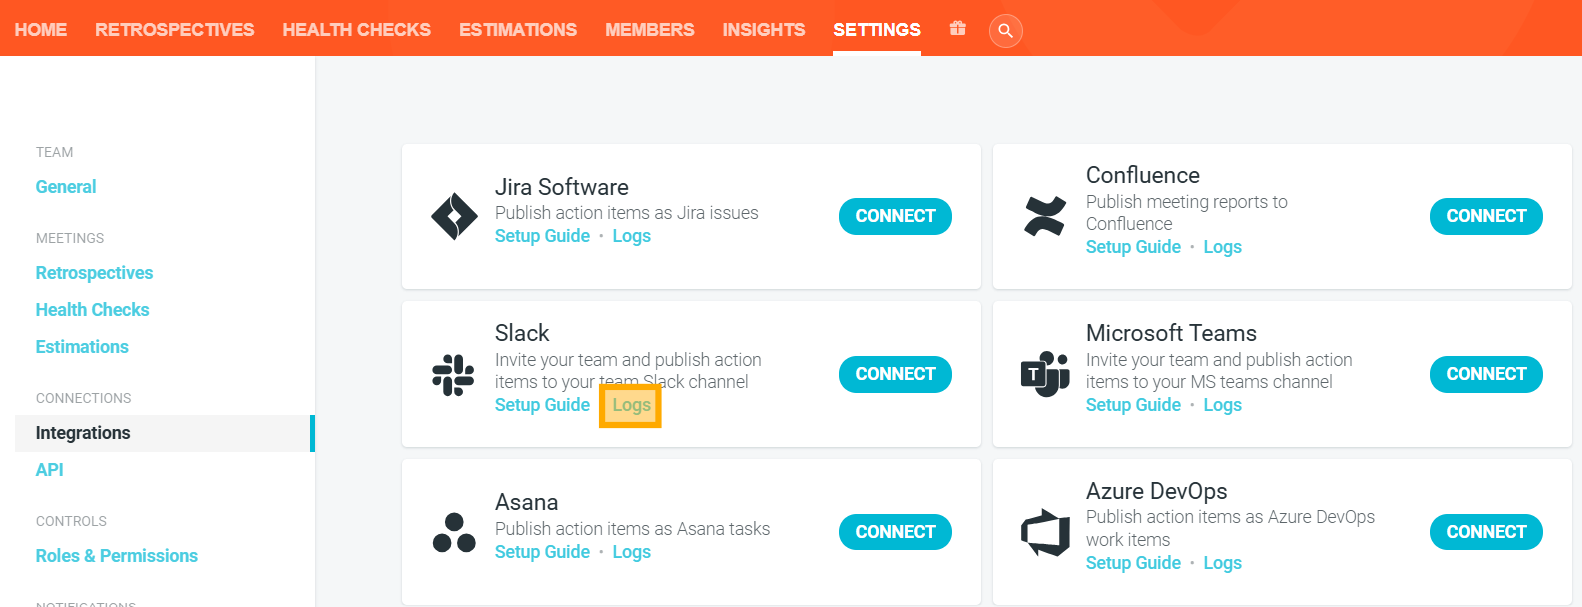Open Confluence Setup Guide
Viewport: 1582px width, 607px height.
1133,247
